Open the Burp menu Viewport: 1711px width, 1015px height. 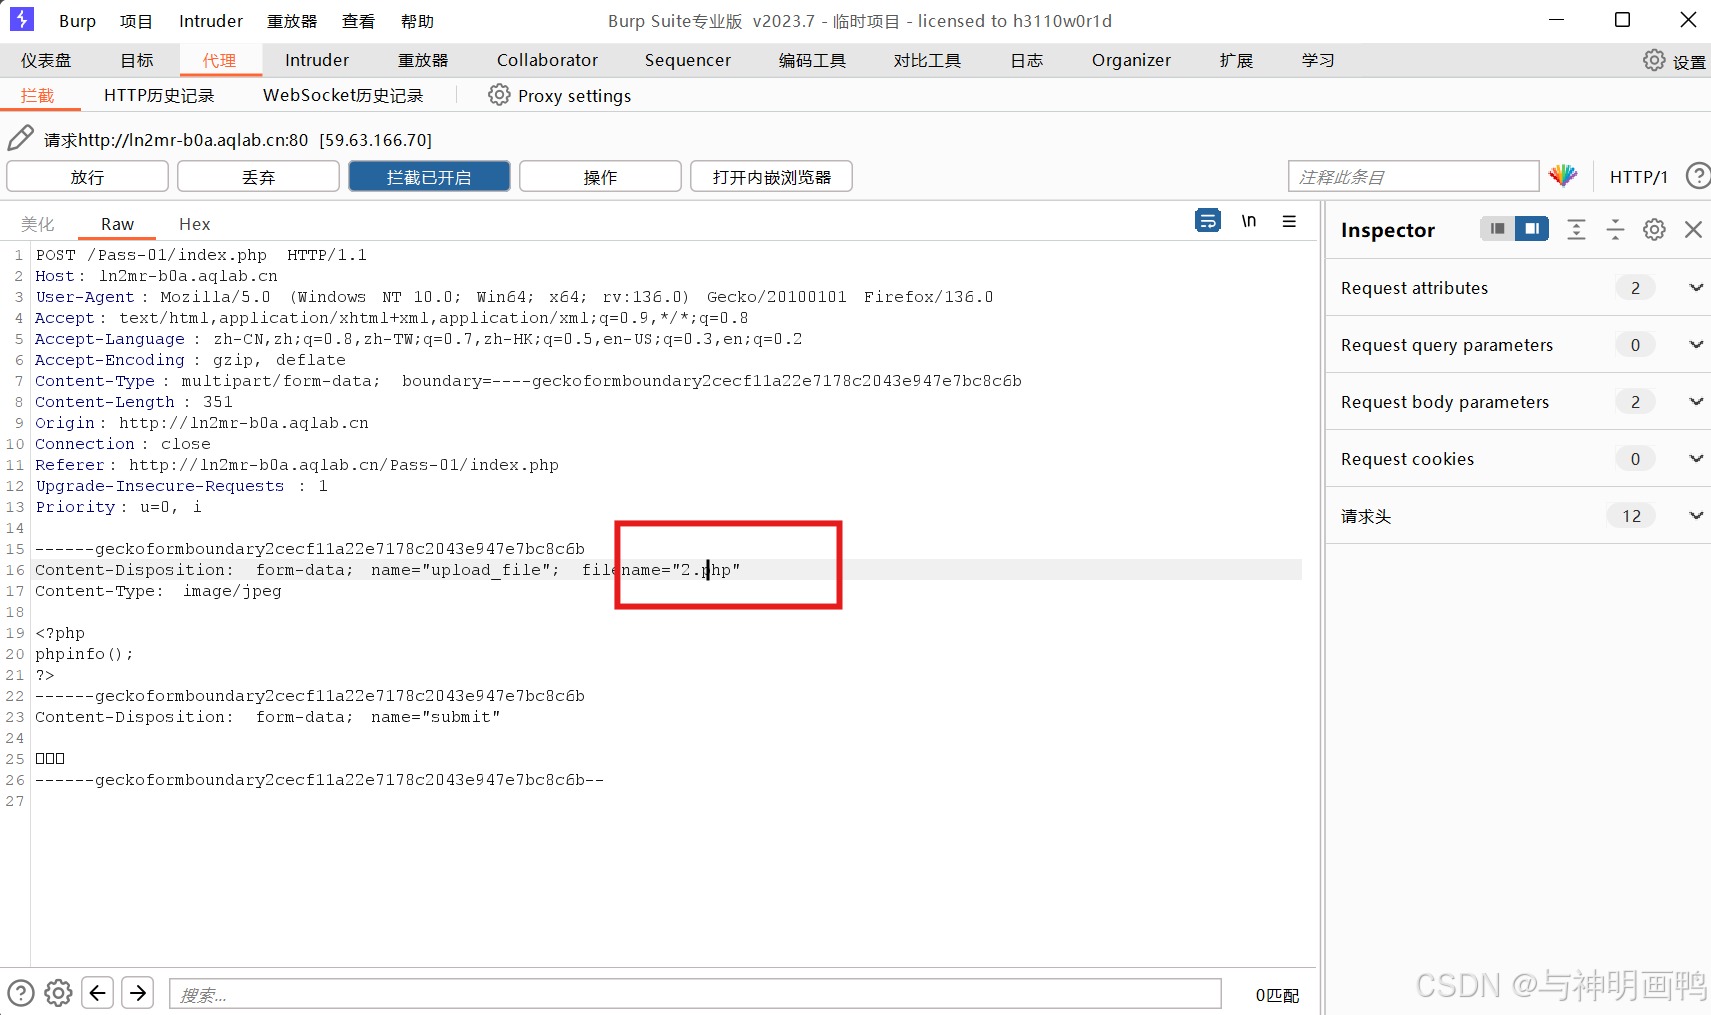point(77,21)
